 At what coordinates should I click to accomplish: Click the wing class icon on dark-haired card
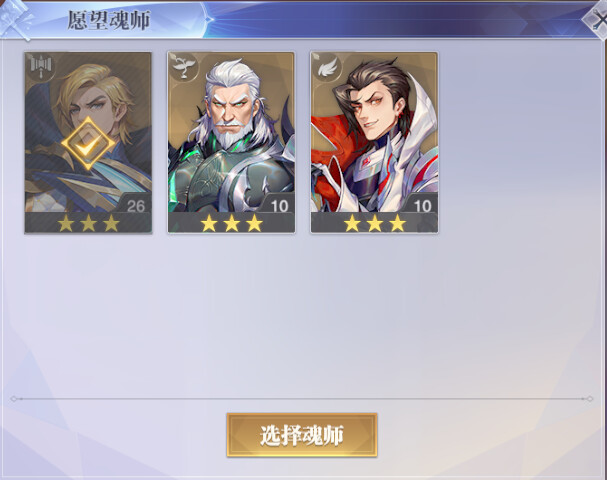pyautogui.click(x=327, y=67)
